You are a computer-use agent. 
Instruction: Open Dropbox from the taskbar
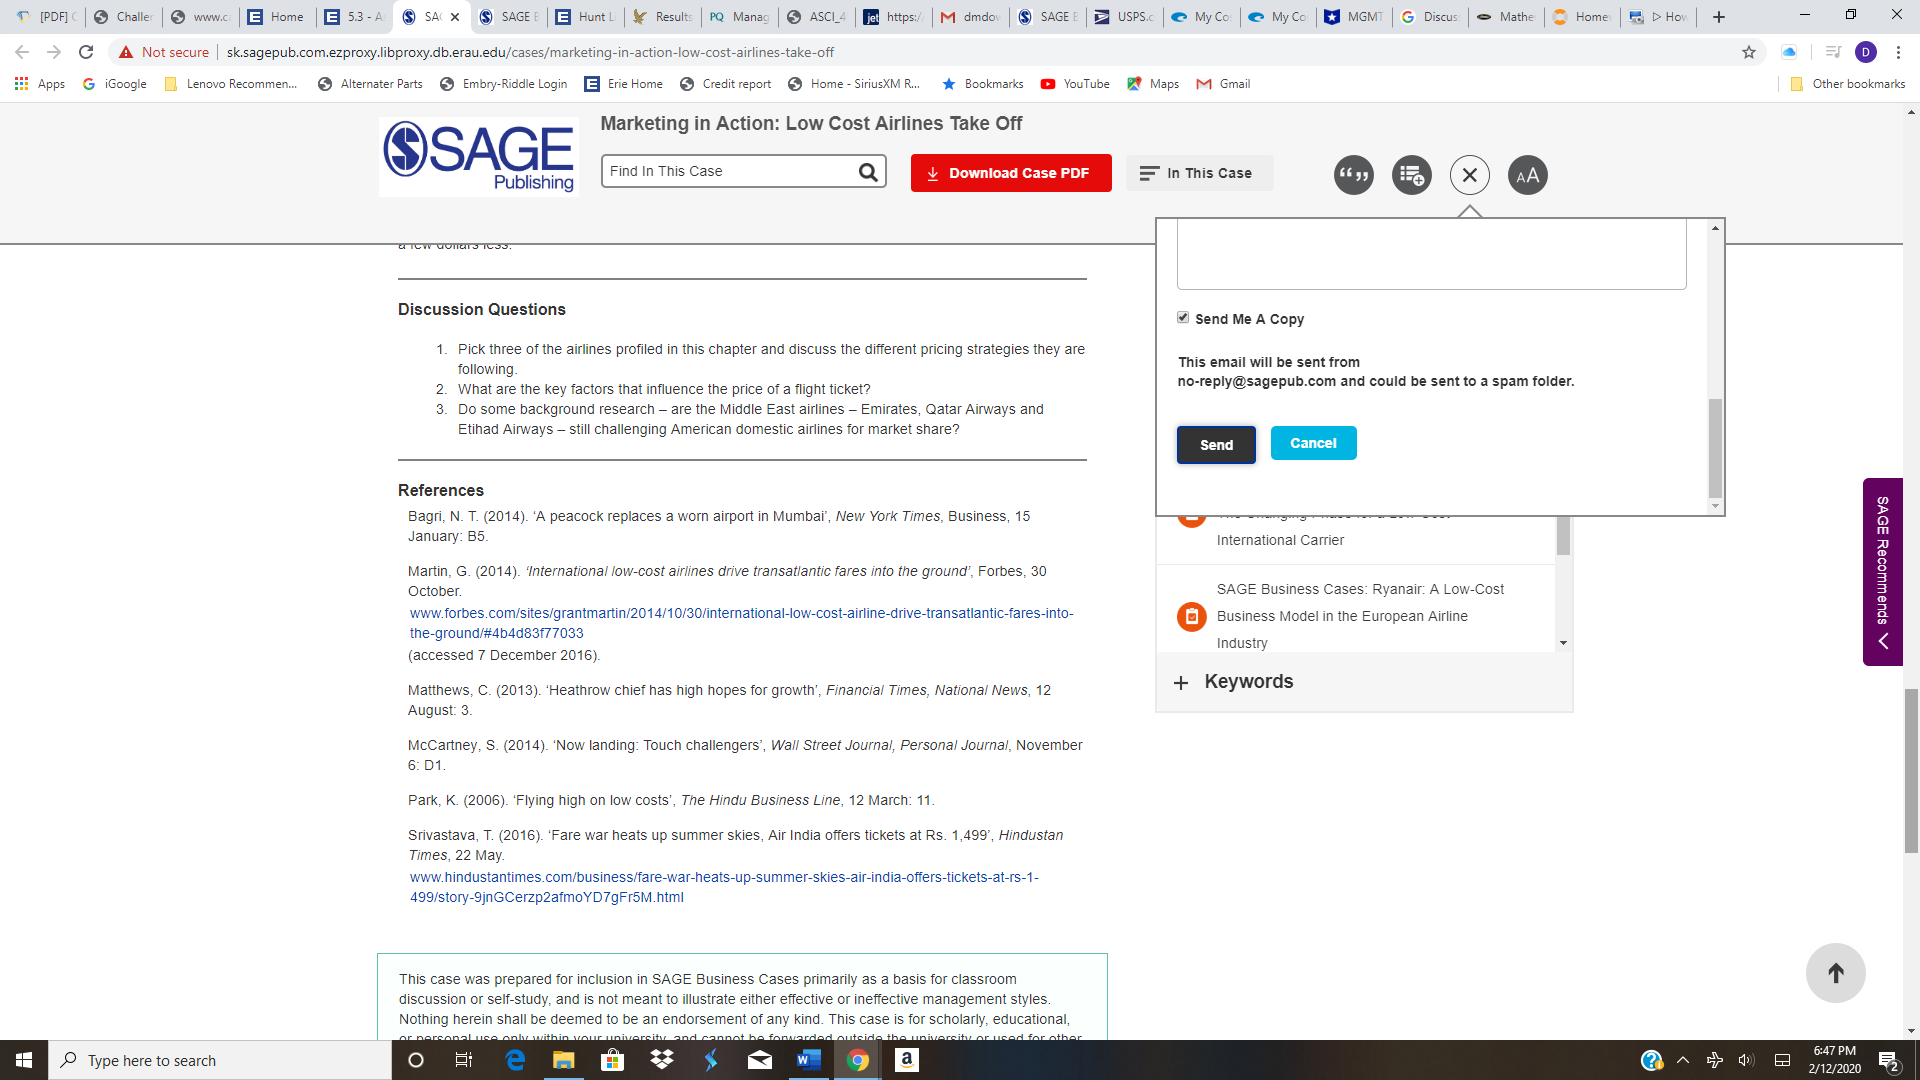tap(661, 1060)
